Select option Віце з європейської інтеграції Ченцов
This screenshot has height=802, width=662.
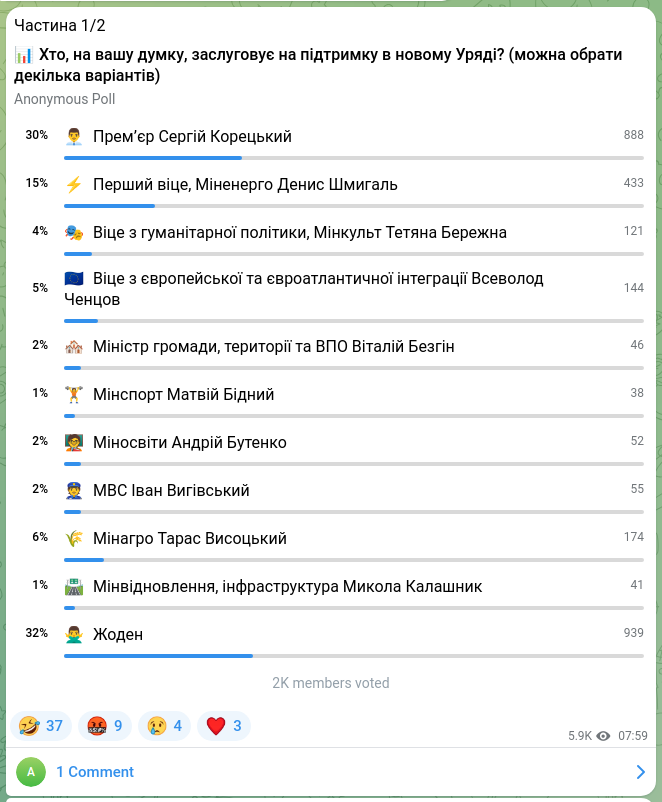coord(331,294)
